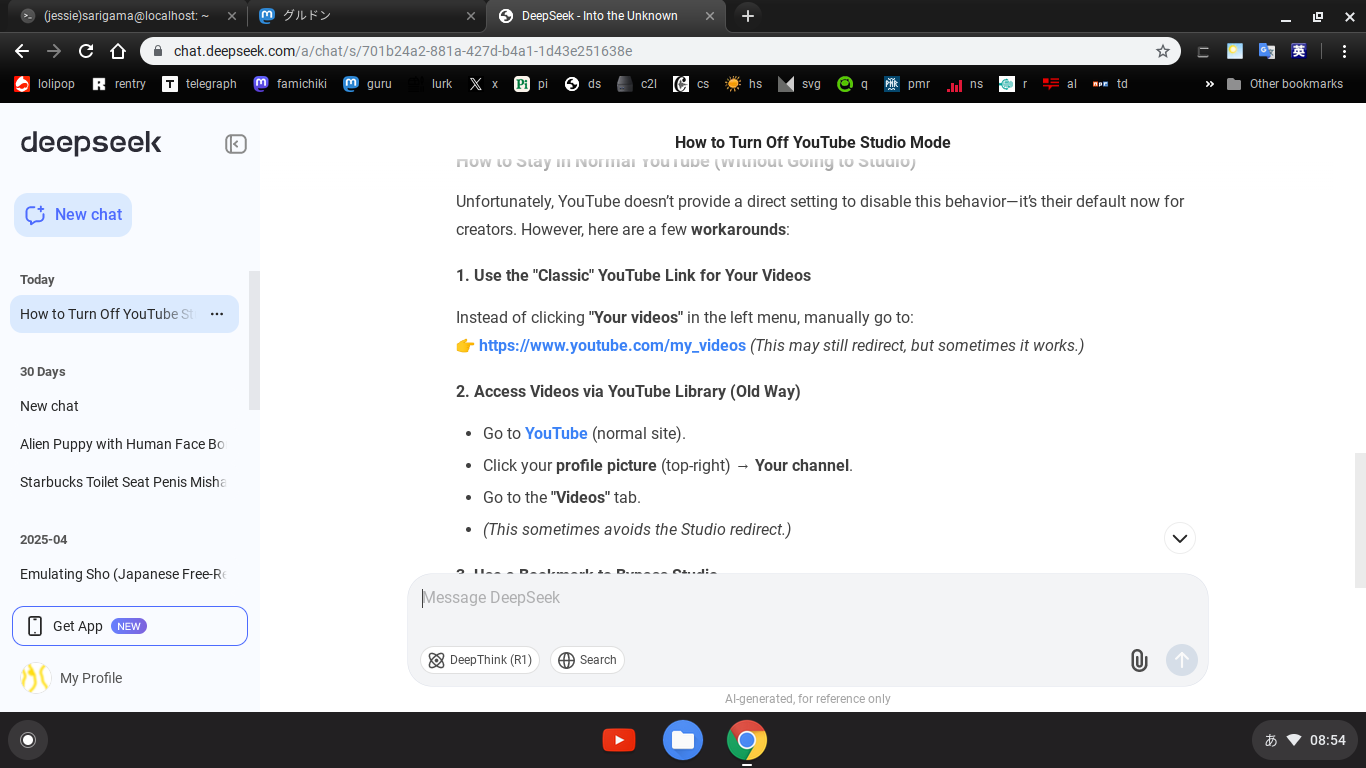Open the ds bookmark
1366x768 pixels.
point(583,84)
